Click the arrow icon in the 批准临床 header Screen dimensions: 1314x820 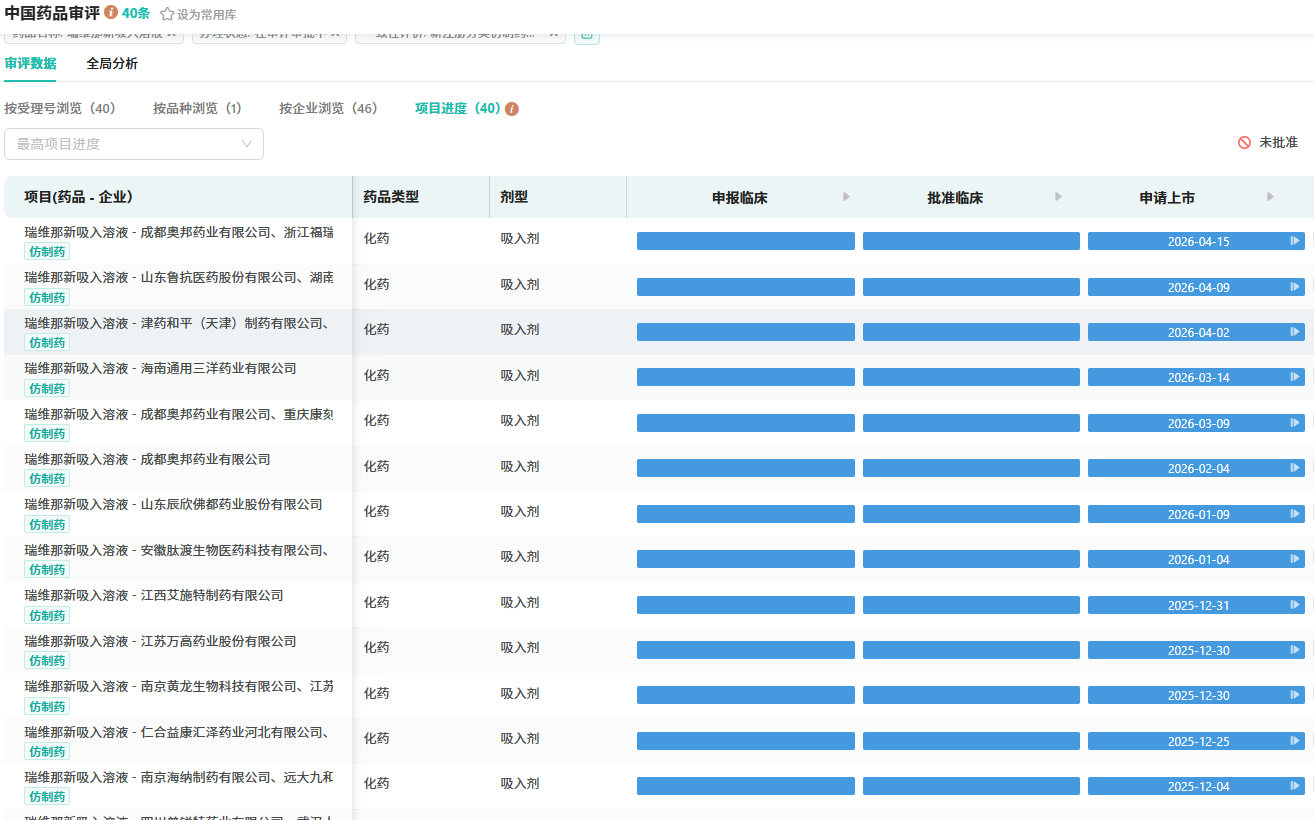click(x=1058, y=197)
